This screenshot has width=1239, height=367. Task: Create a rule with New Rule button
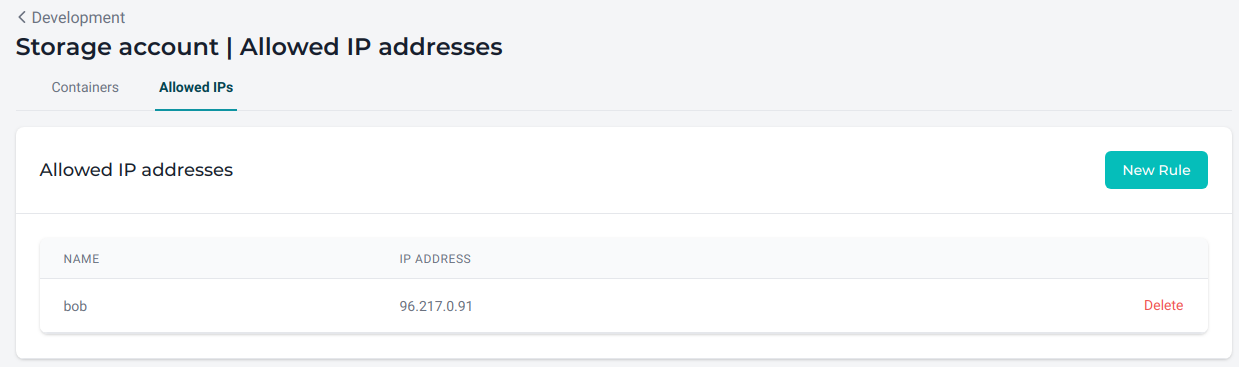(x=1156, y=170)
